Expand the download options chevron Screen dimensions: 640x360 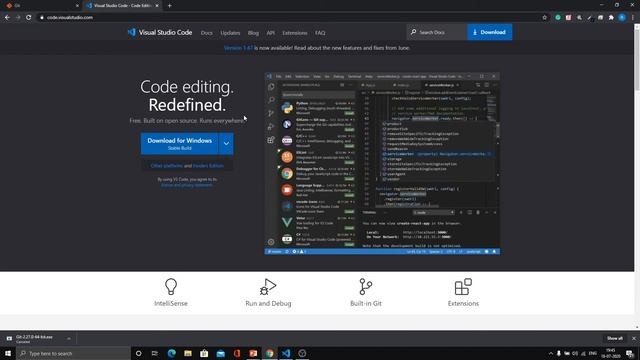226,144
